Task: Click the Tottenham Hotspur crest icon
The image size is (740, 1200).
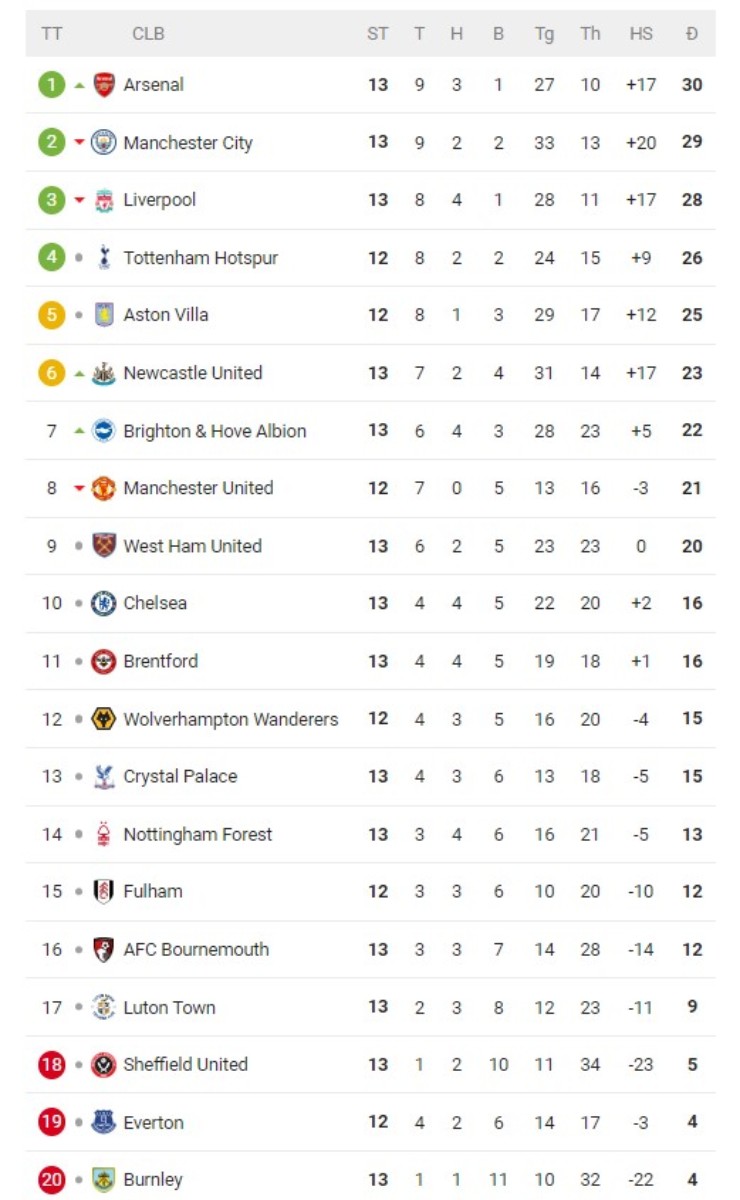Action: pyautogui.click(x=104, y=258)
